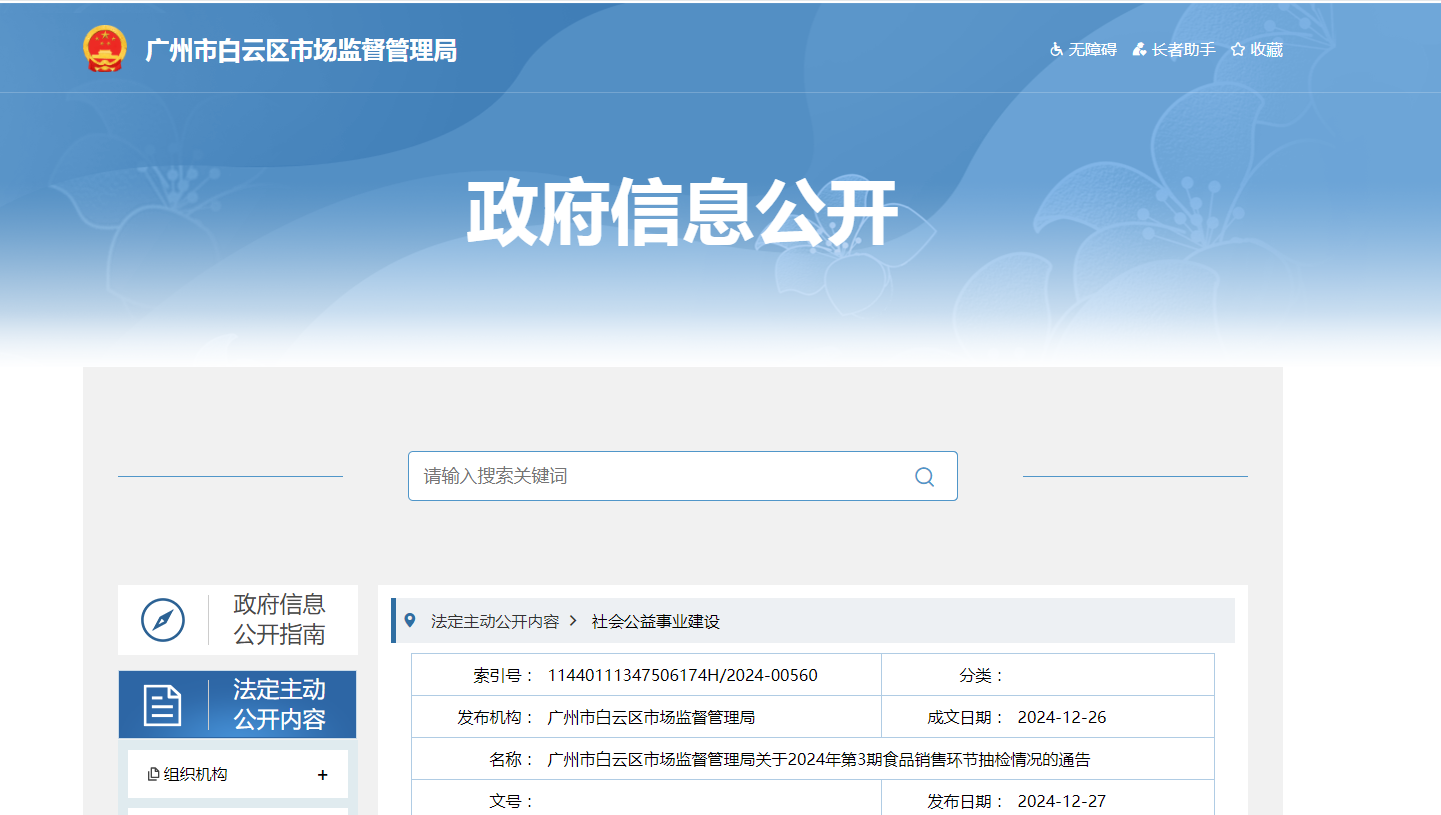Select the 收藏 bookmark link
1441x815 pixels.
pos(1267,49)
